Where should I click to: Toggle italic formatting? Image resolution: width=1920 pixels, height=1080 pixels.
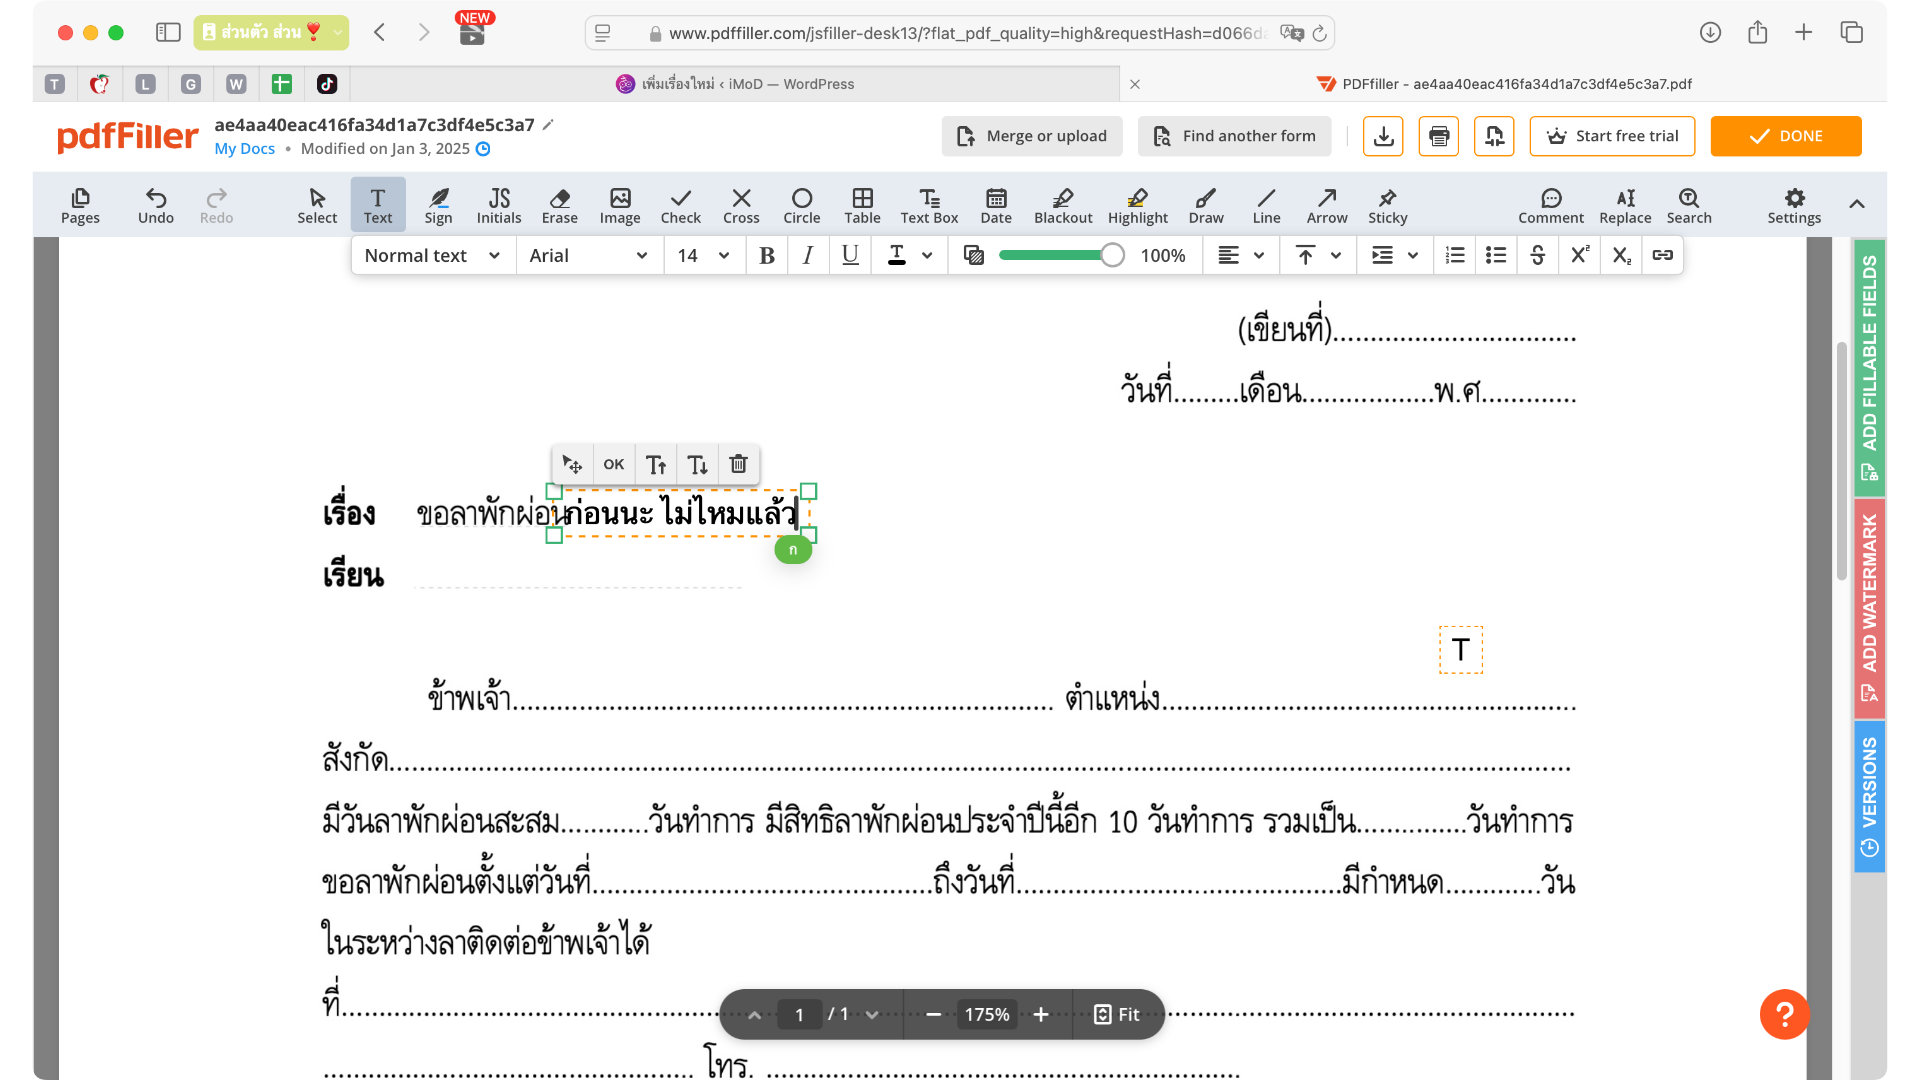coord(808,255)
